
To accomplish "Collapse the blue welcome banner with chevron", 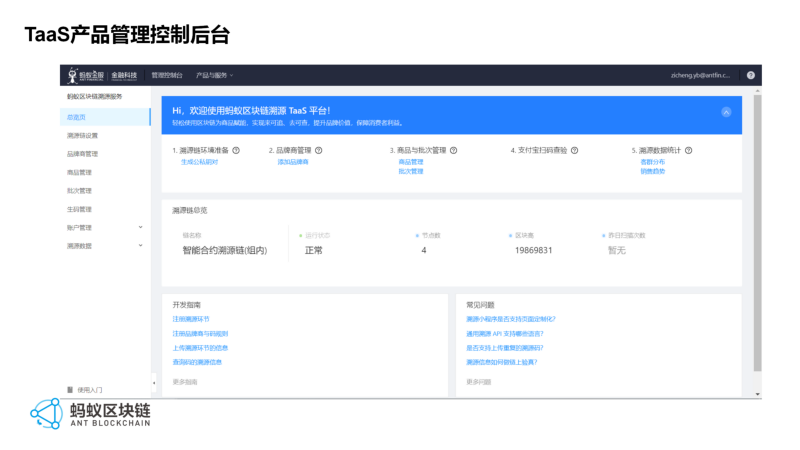I will click(x=726, y=112).
